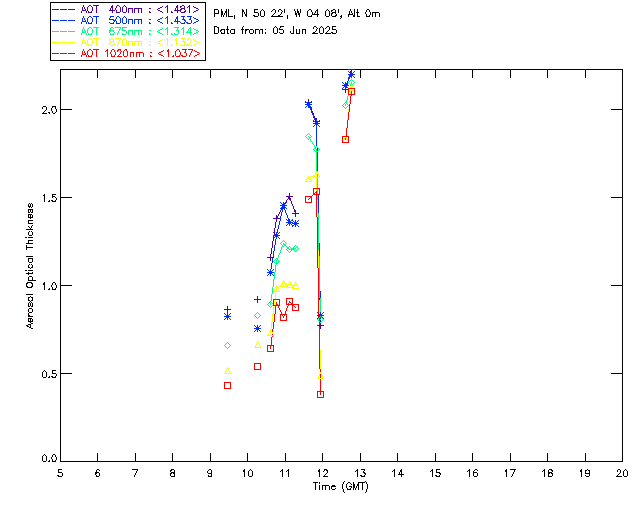Click the x-axis tick label '17'

pyautogui.click(x=510, y=473)
